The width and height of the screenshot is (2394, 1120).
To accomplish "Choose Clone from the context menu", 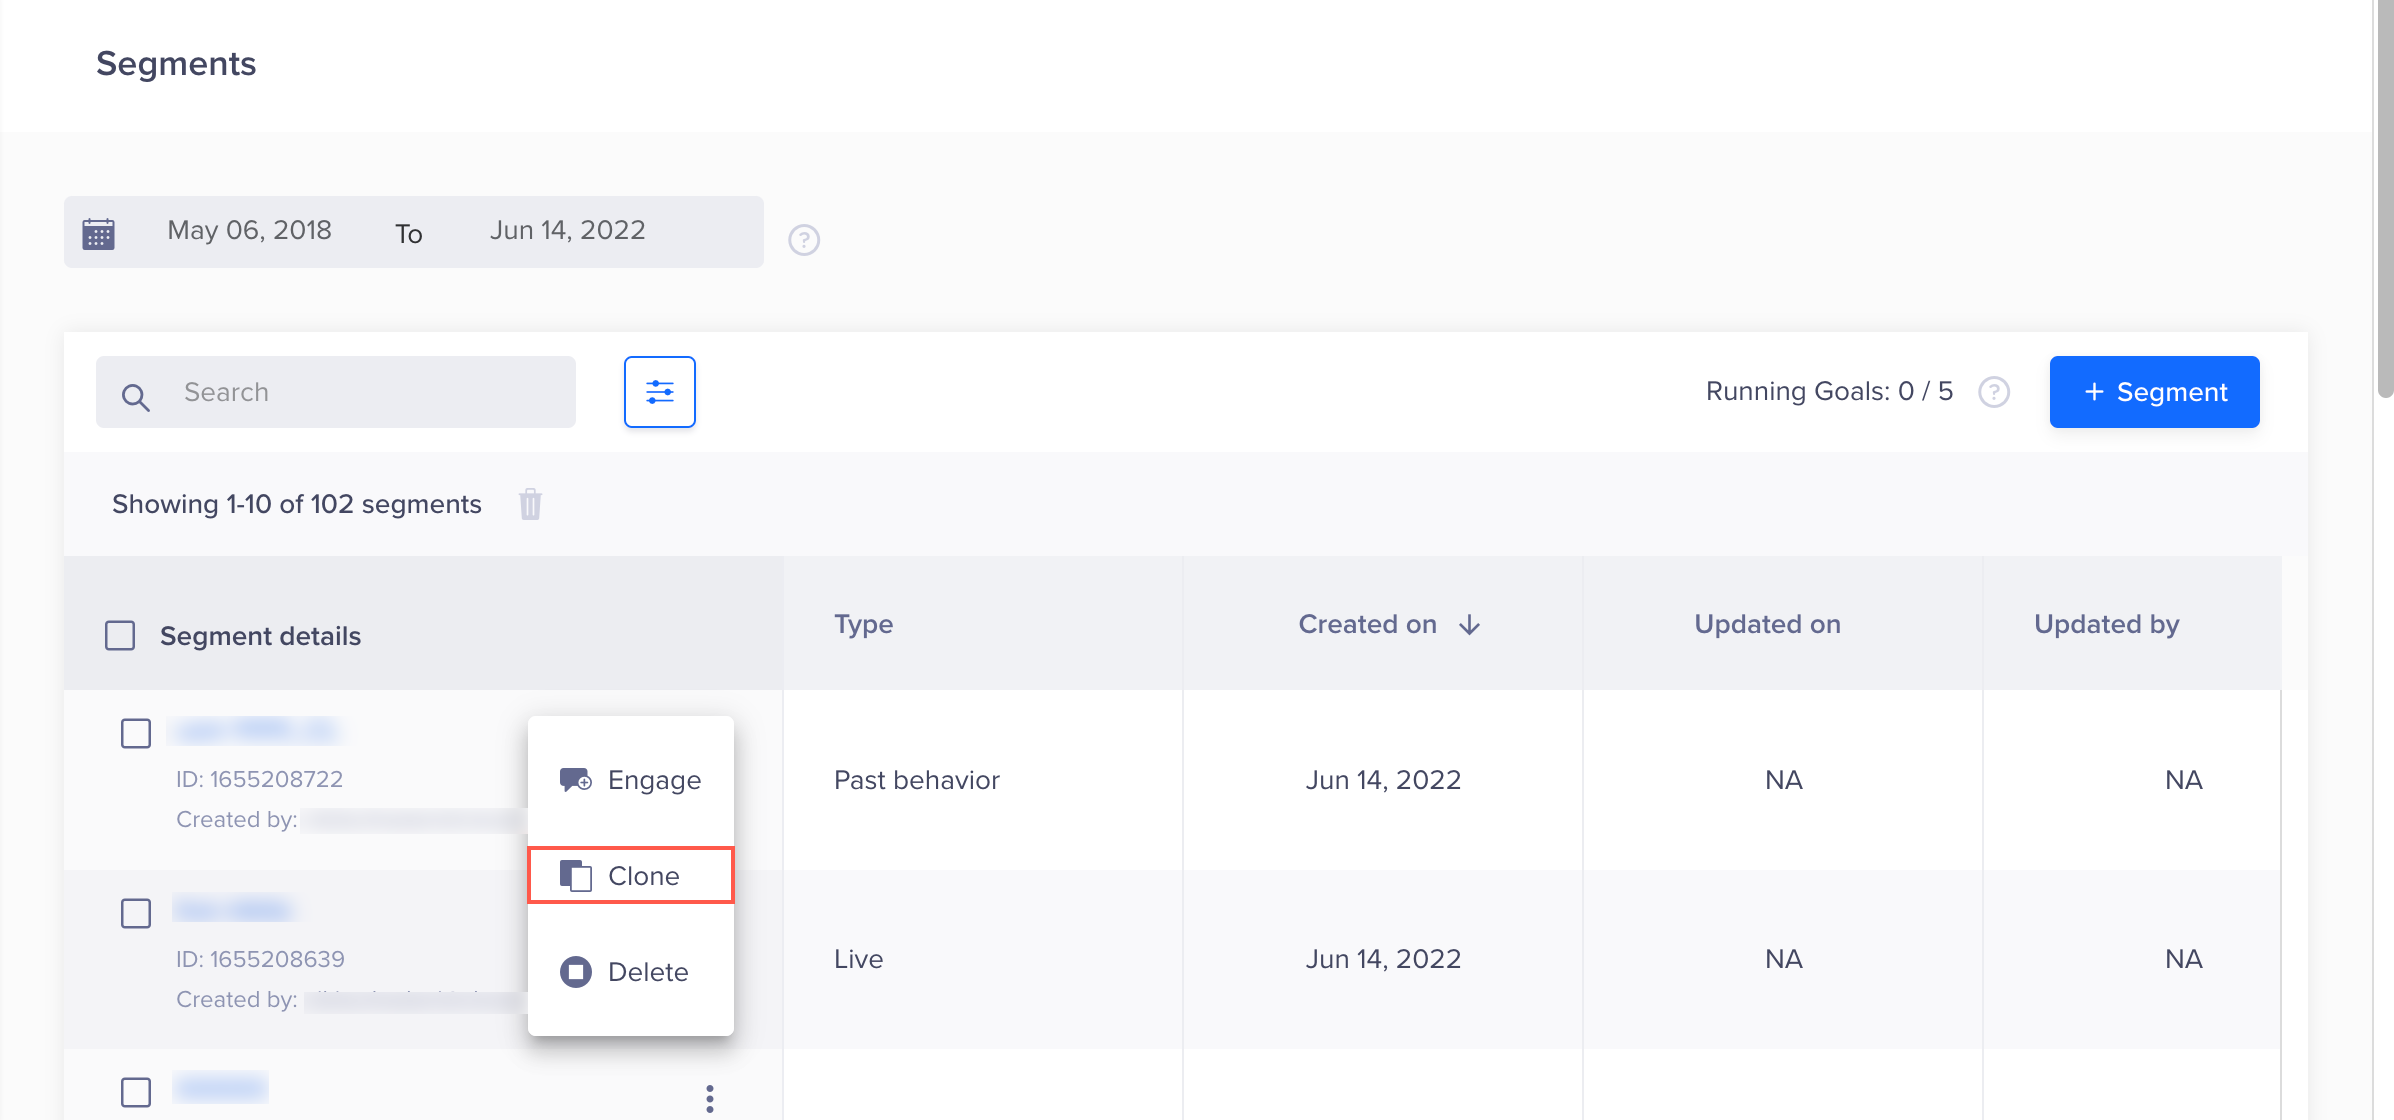I will pos(631,876).
